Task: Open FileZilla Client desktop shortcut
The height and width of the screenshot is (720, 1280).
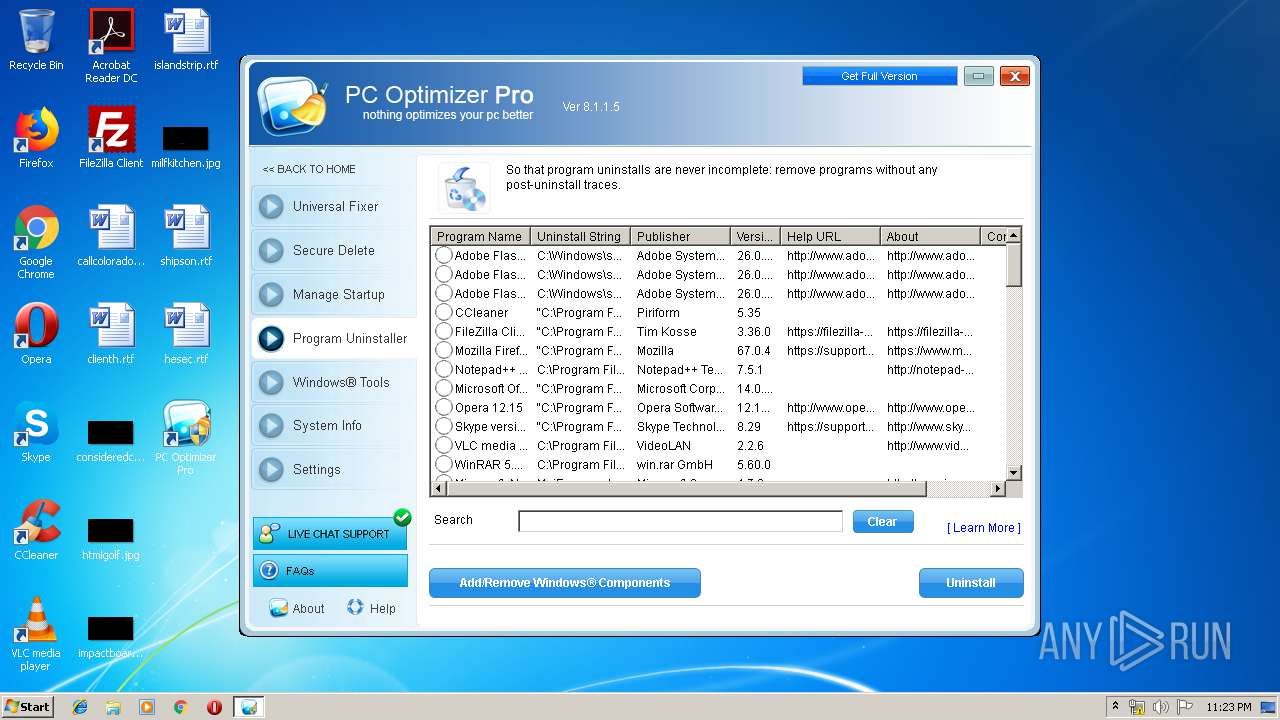Action: [x=111, y=138]
